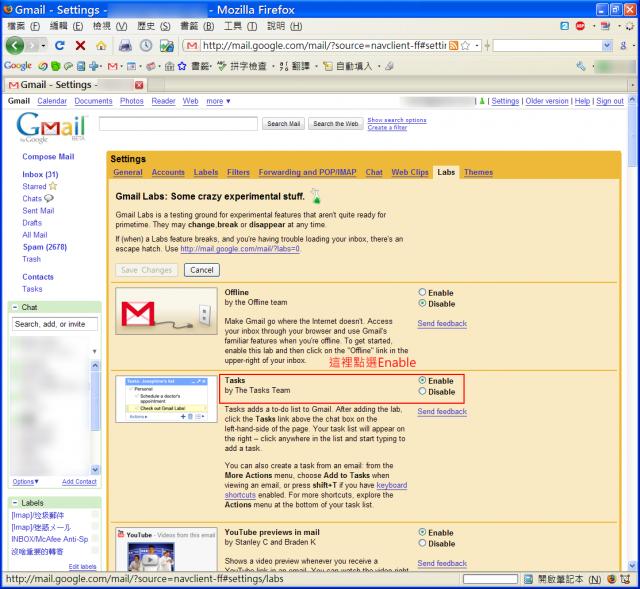Click the chat 'Search, add, or invite' field
Screen dimensions: 640x589
(55, 324)
